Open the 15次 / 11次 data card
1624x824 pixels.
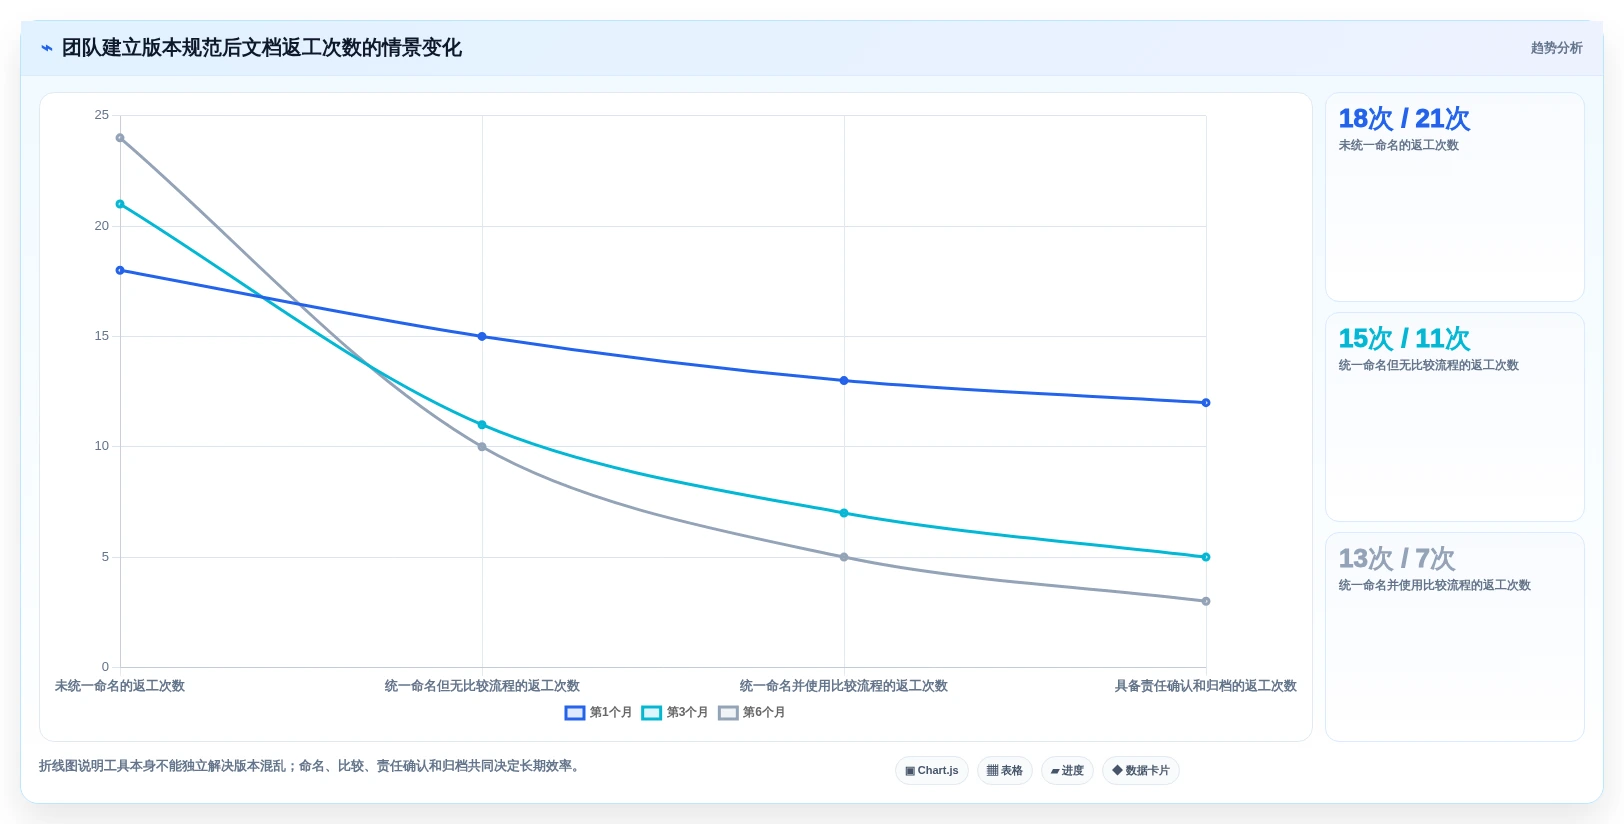pyautogui.click(x=1455, y=417)
